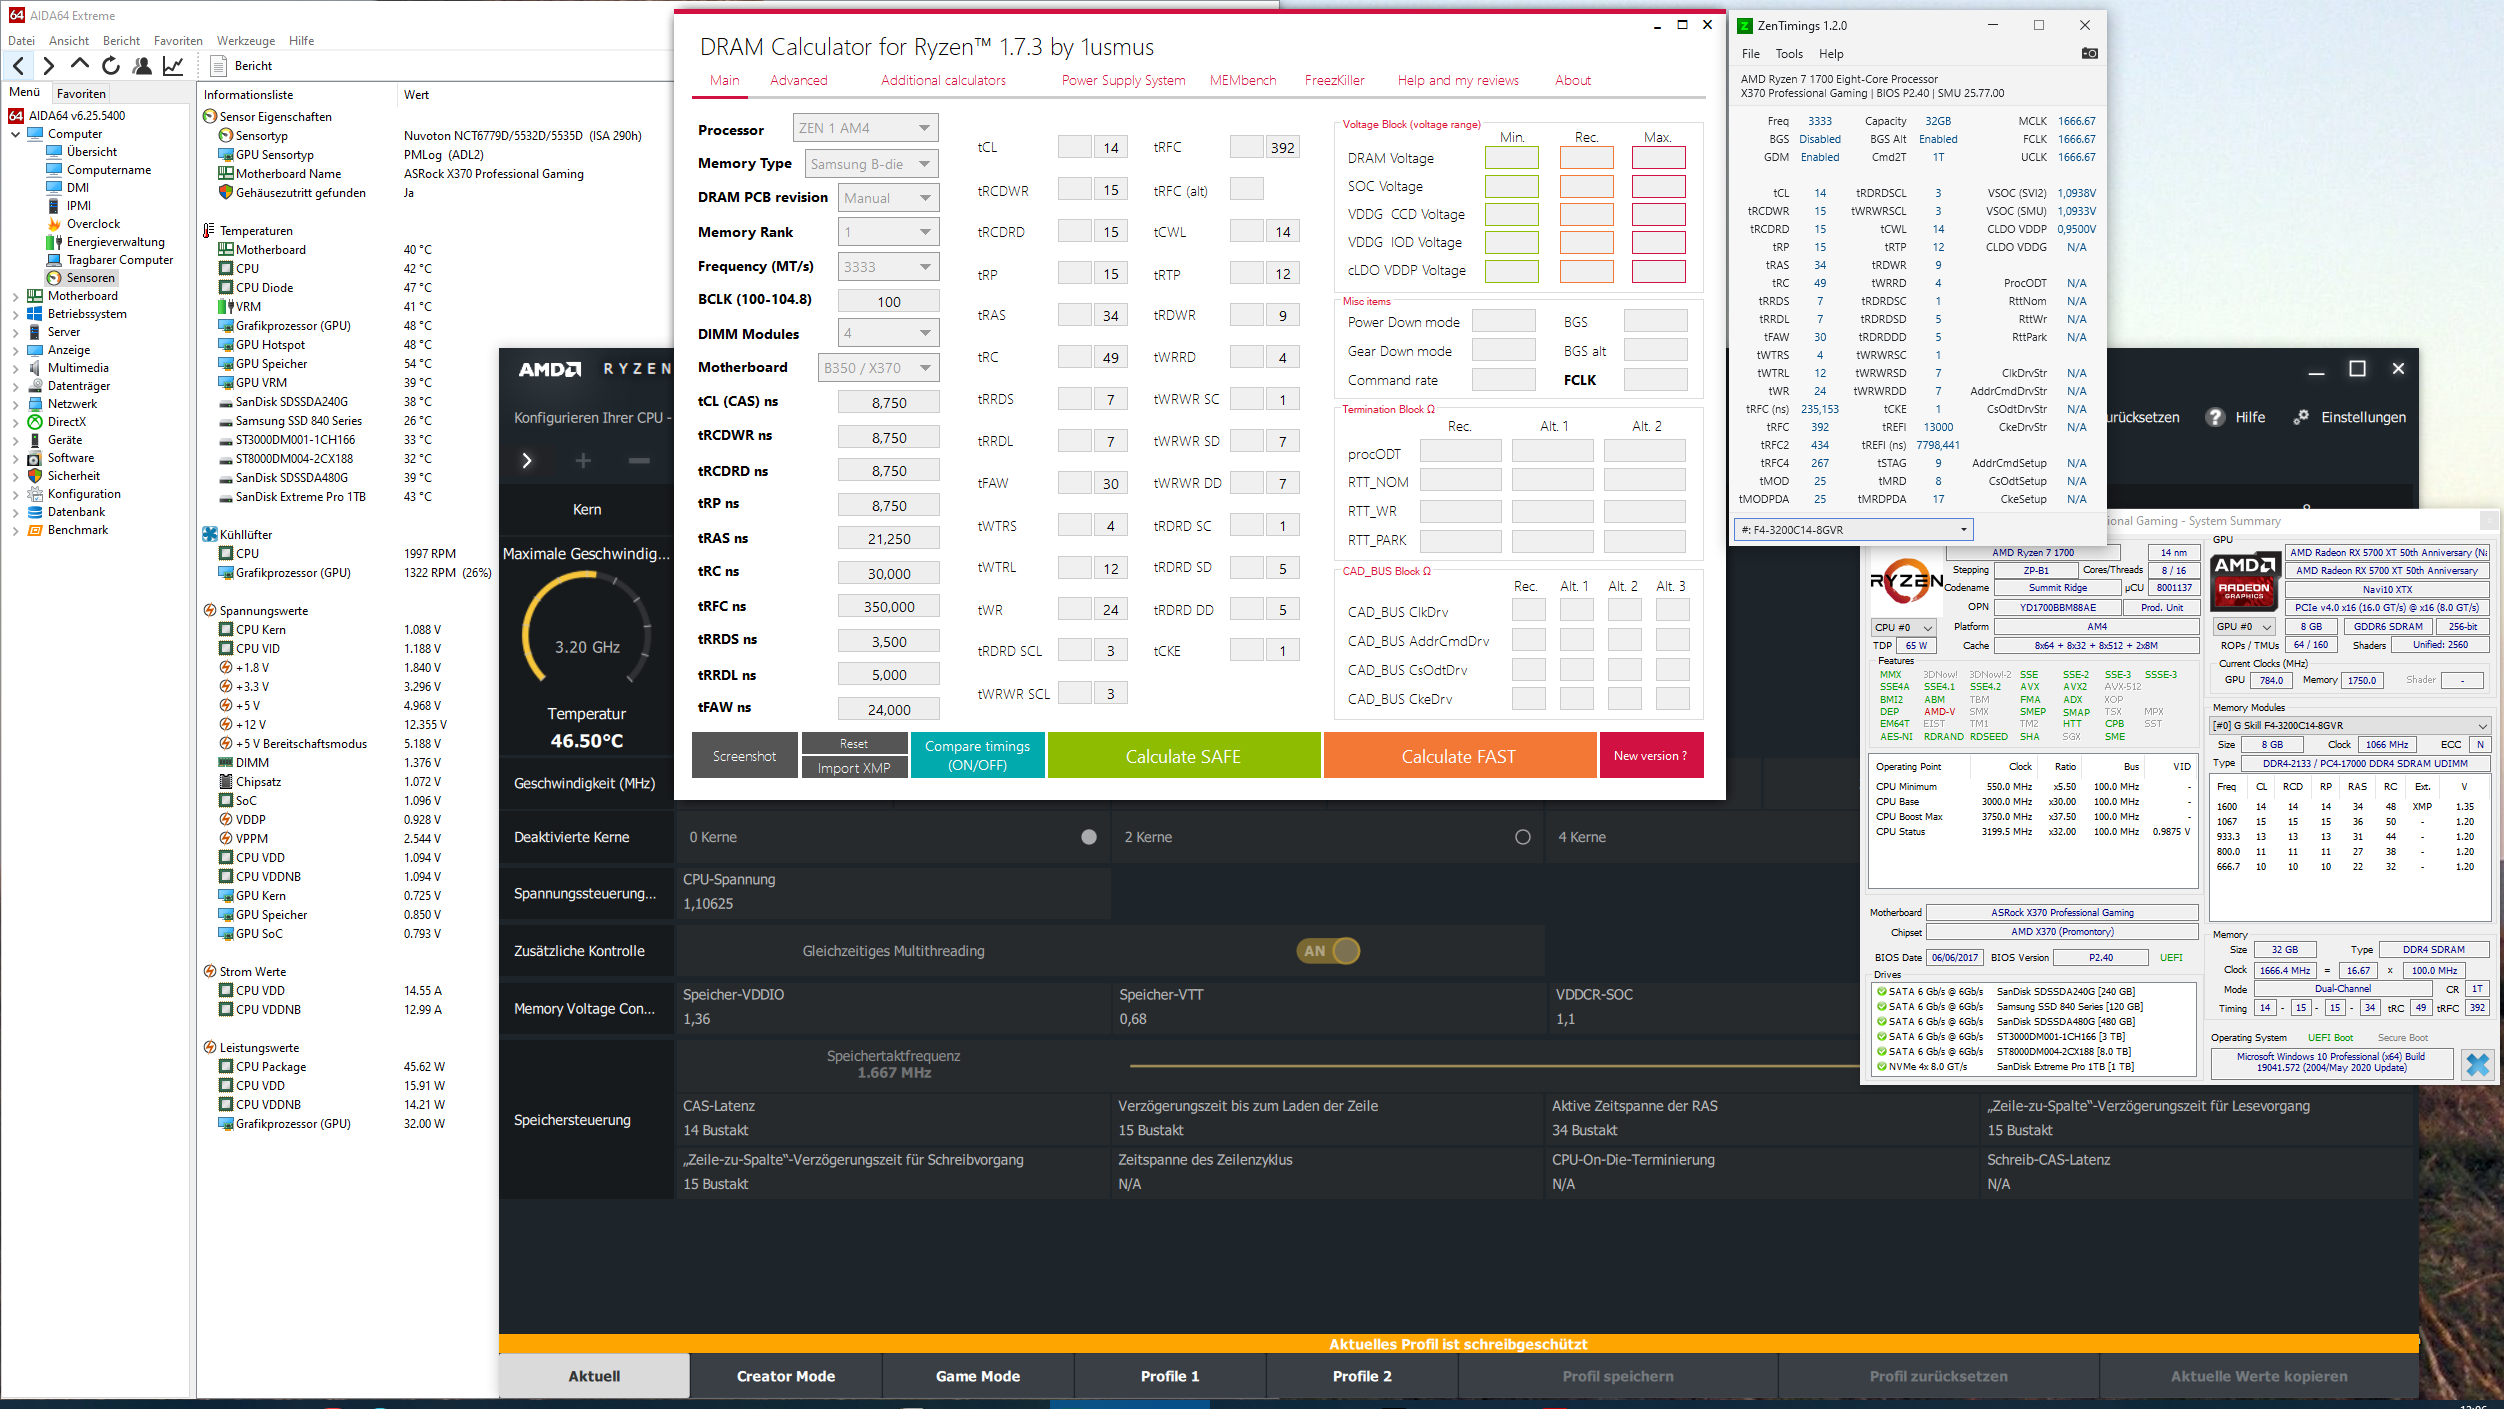Click the BCLK value input field

pos(888,301)
